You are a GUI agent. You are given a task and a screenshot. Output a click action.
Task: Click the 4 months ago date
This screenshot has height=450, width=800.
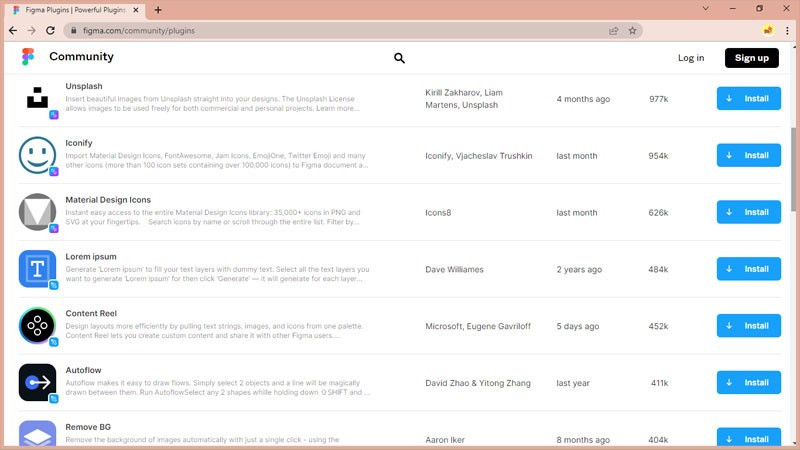pyautogui.click(x=583, y=99)
